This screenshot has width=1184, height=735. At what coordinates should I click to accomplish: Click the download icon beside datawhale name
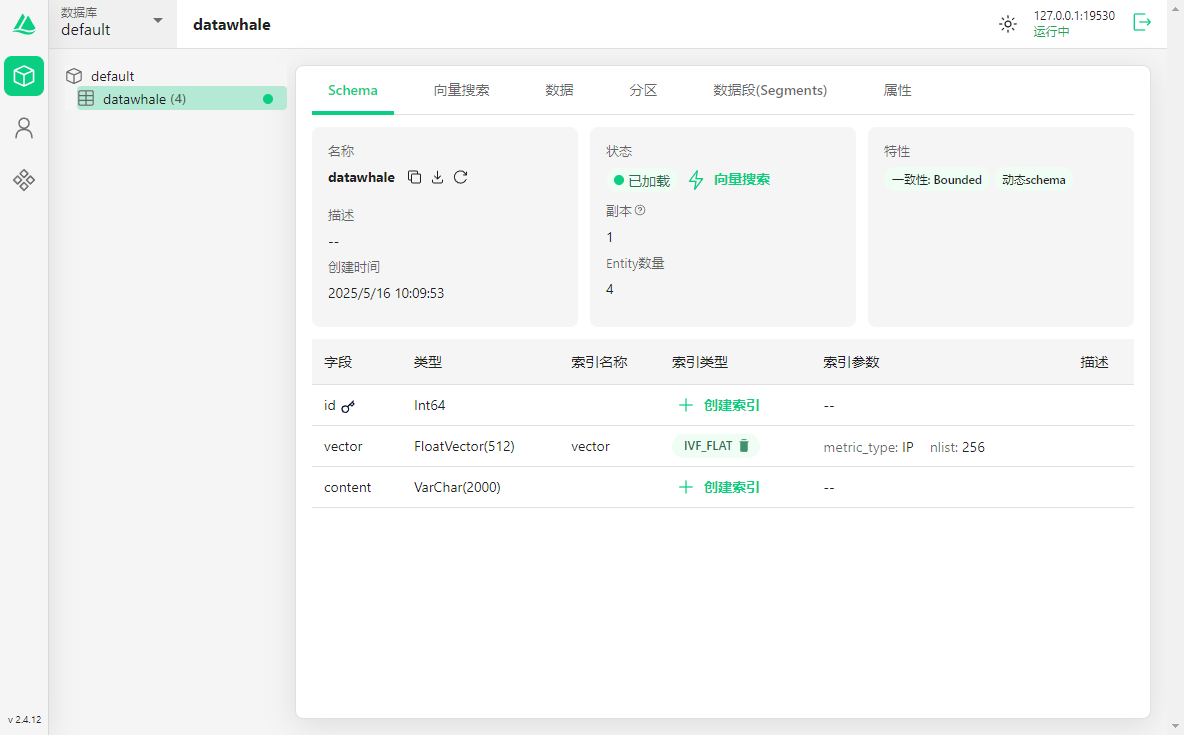click(438, 177)
